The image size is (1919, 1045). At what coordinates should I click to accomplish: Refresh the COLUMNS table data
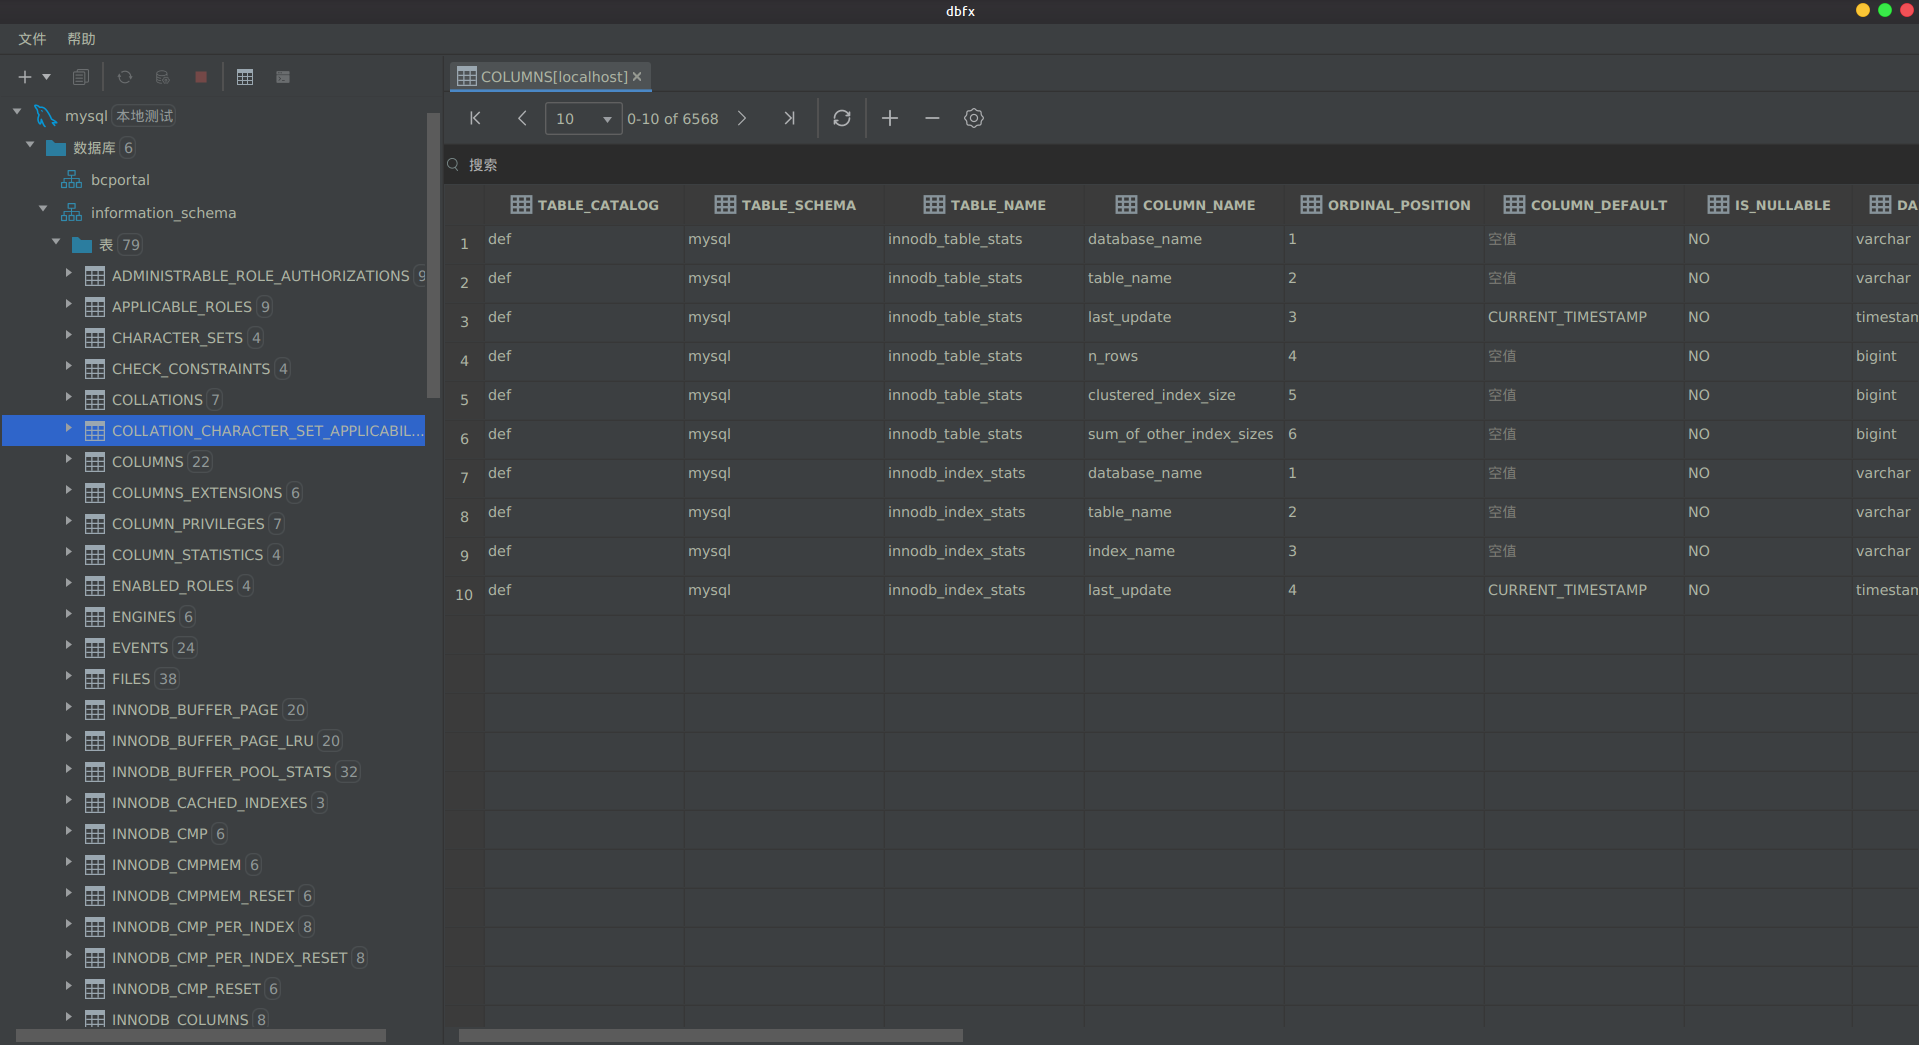pos(842,118)
